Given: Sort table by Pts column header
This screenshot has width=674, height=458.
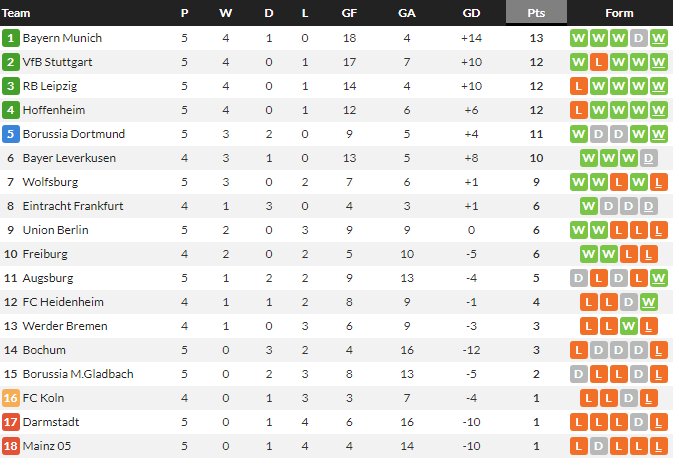Looking at the screenshot, I should [x=536, y=13].
